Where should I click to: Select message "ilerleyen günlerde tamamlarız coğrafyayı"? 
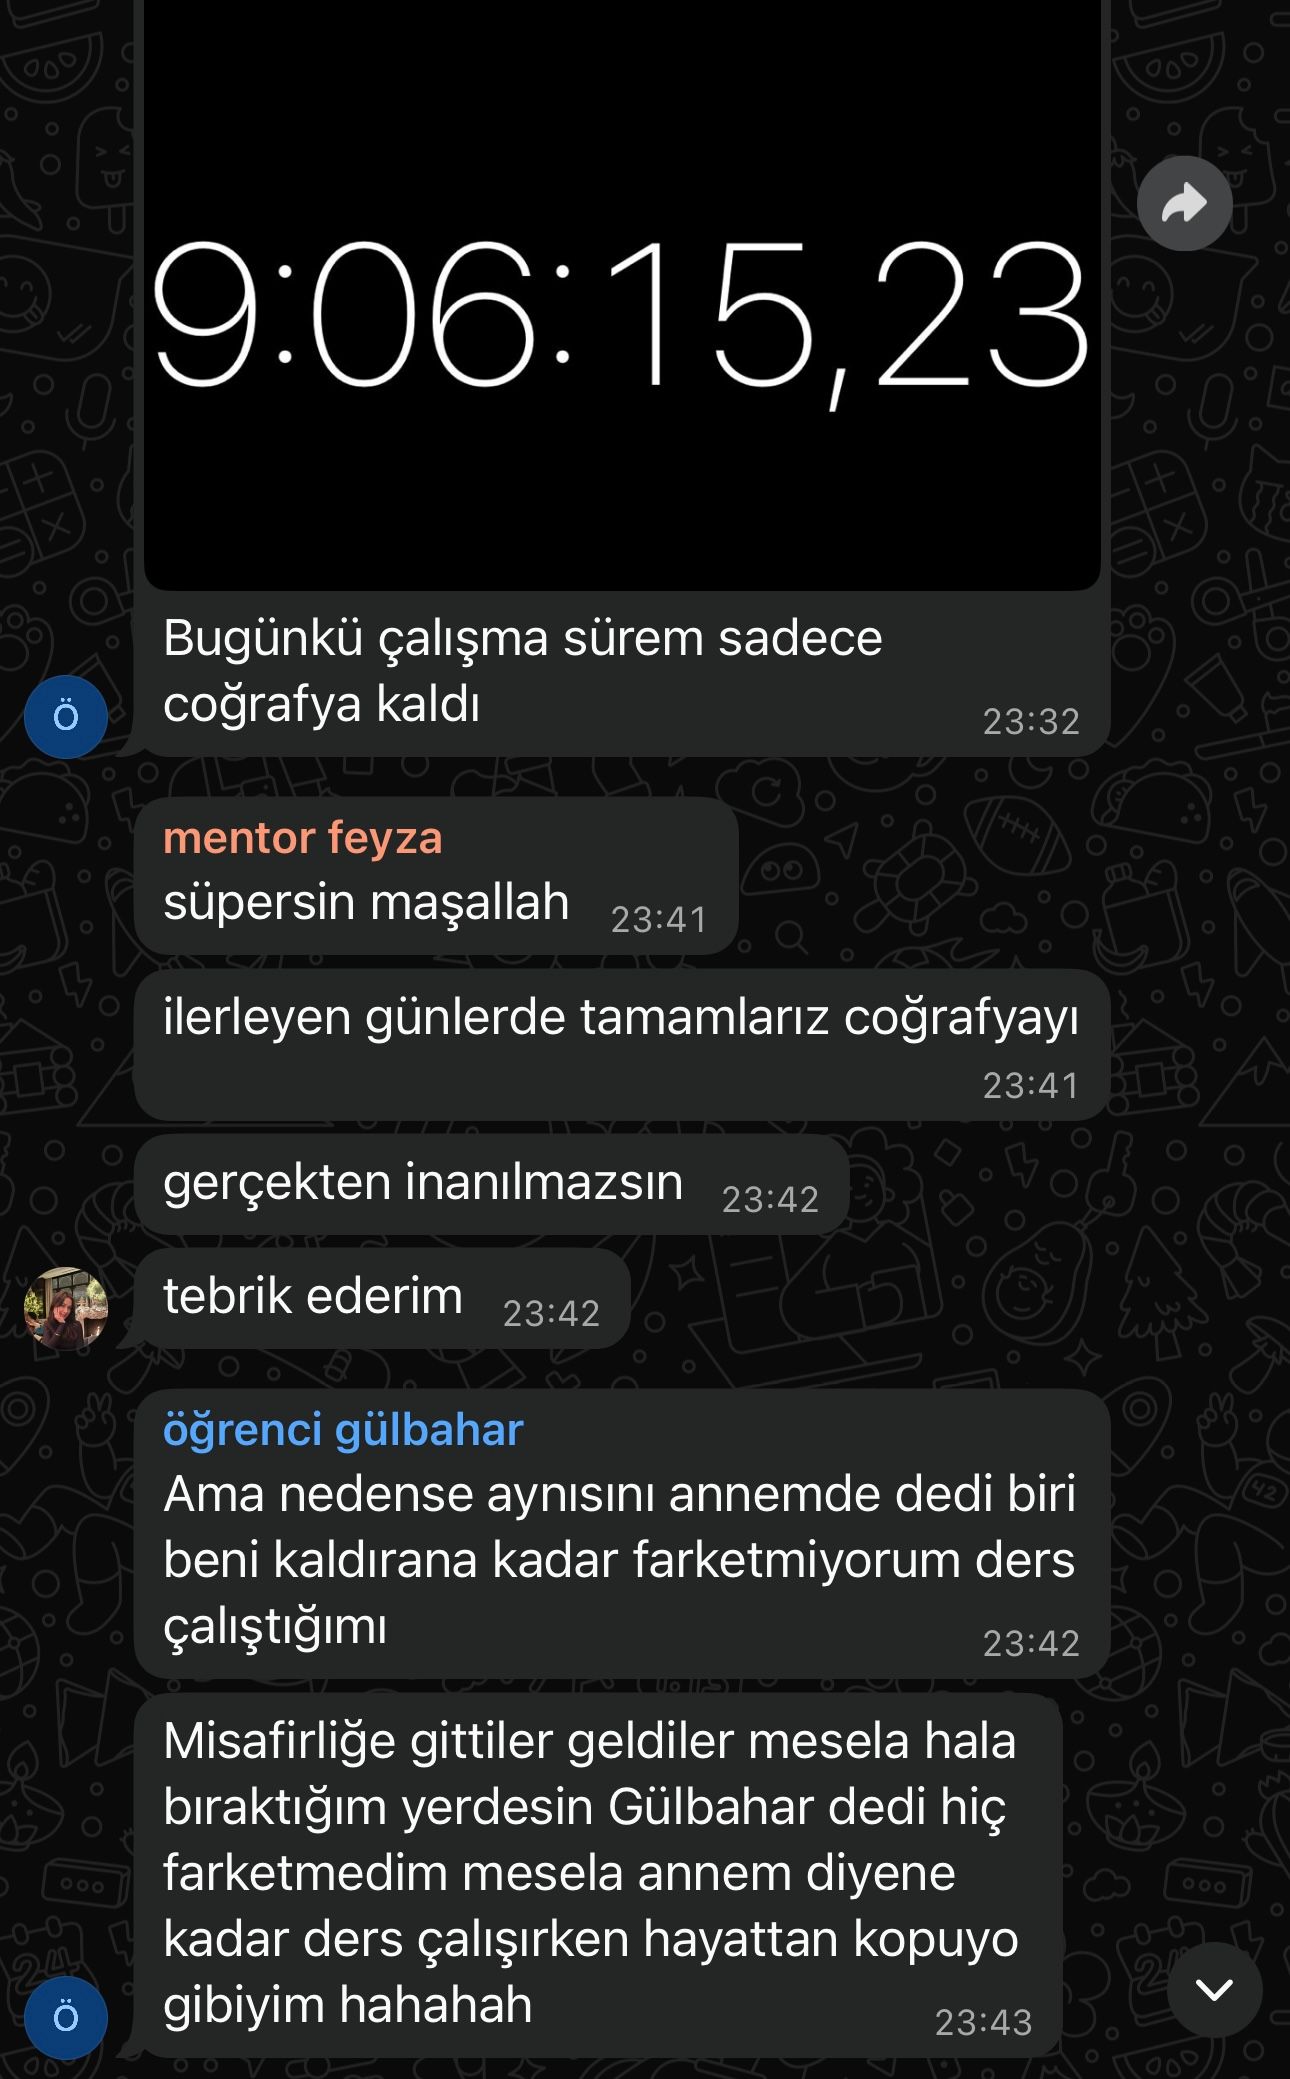(x=622, y=1044)
